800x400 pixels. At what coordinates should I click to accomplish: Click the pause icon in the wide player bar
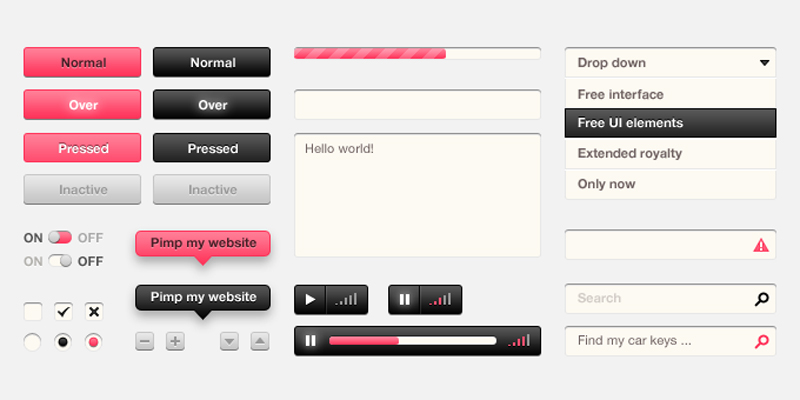[x=310, y=341]
